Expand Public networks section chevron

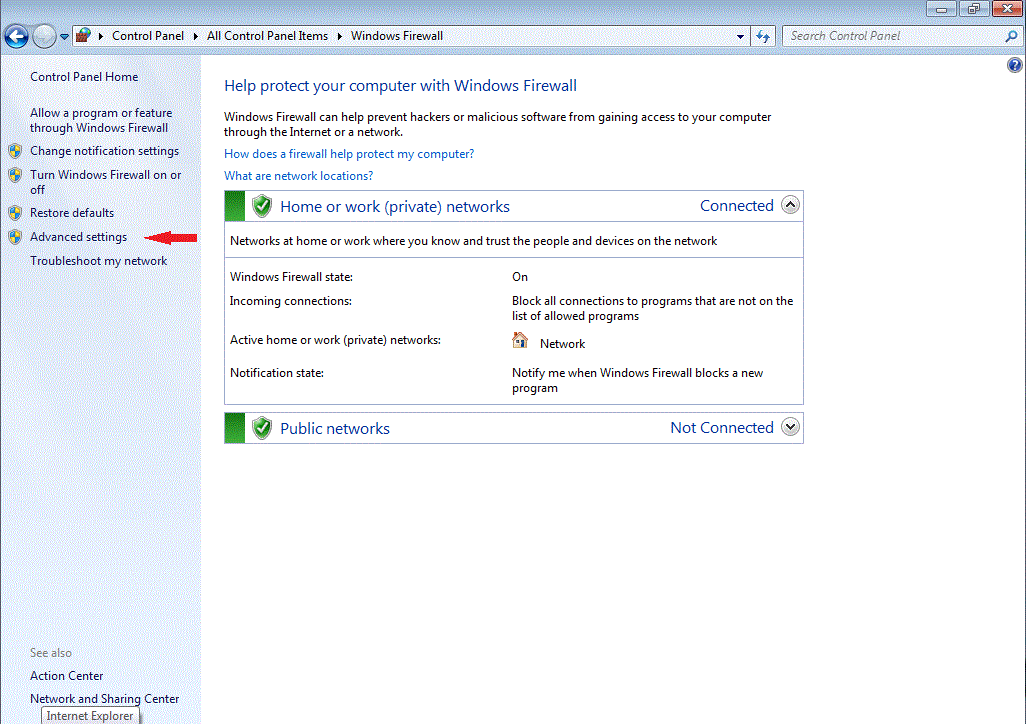[790, 427]
